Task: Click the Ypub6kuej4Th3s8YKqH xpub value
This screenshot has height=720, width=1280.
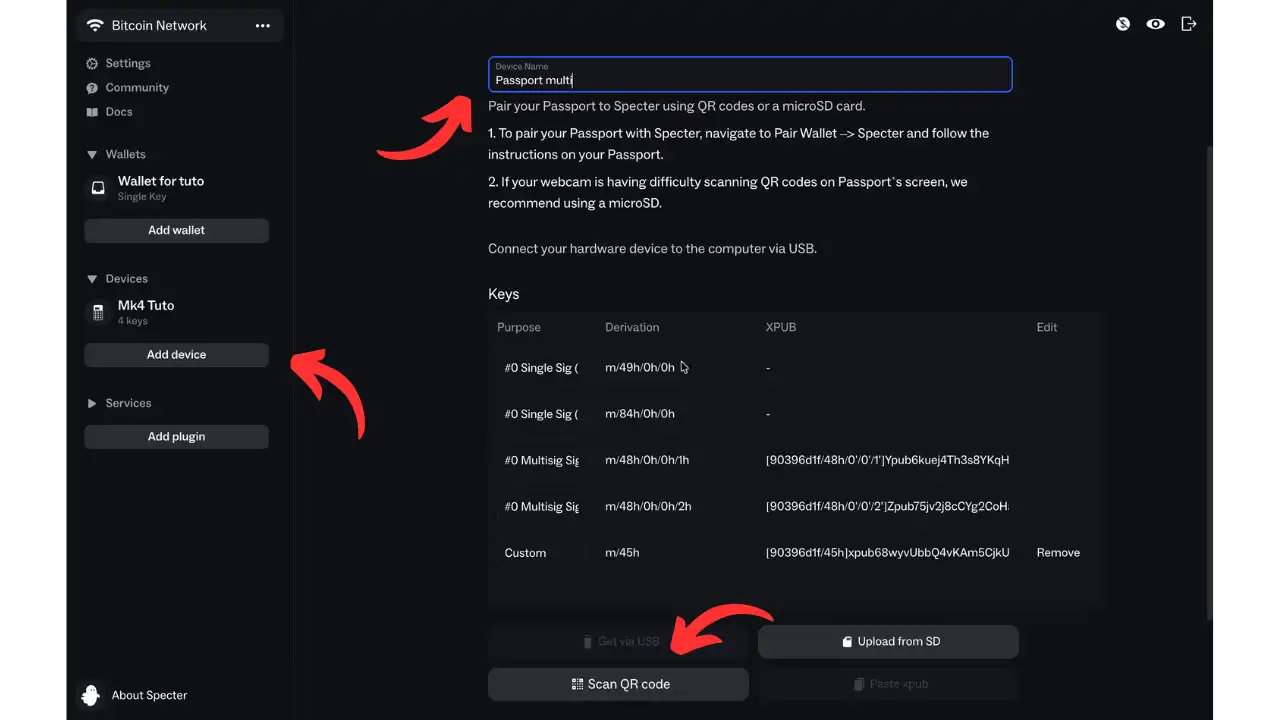Action: (x=888, y=460)
